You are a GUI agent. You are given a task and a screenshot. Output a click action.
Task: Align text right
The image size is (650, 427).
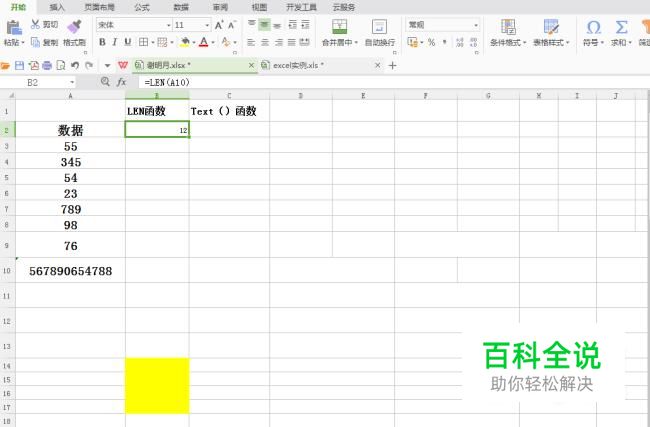point(279,42)
